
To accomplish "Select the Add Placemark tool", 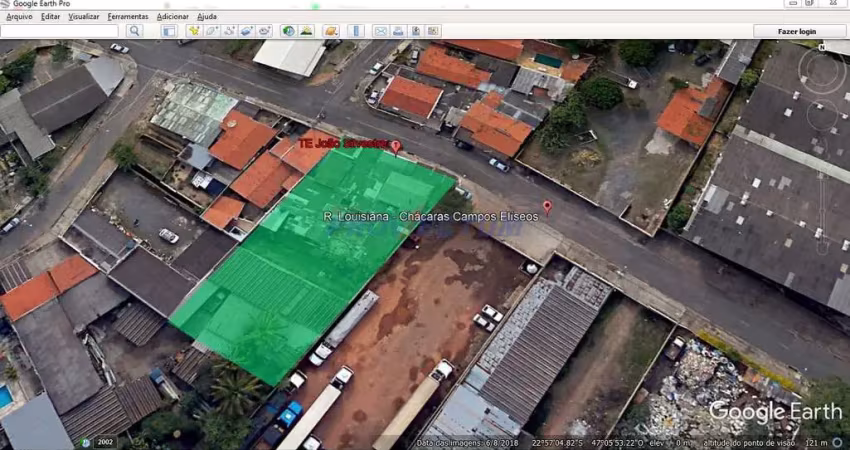I will click(193, 31).
